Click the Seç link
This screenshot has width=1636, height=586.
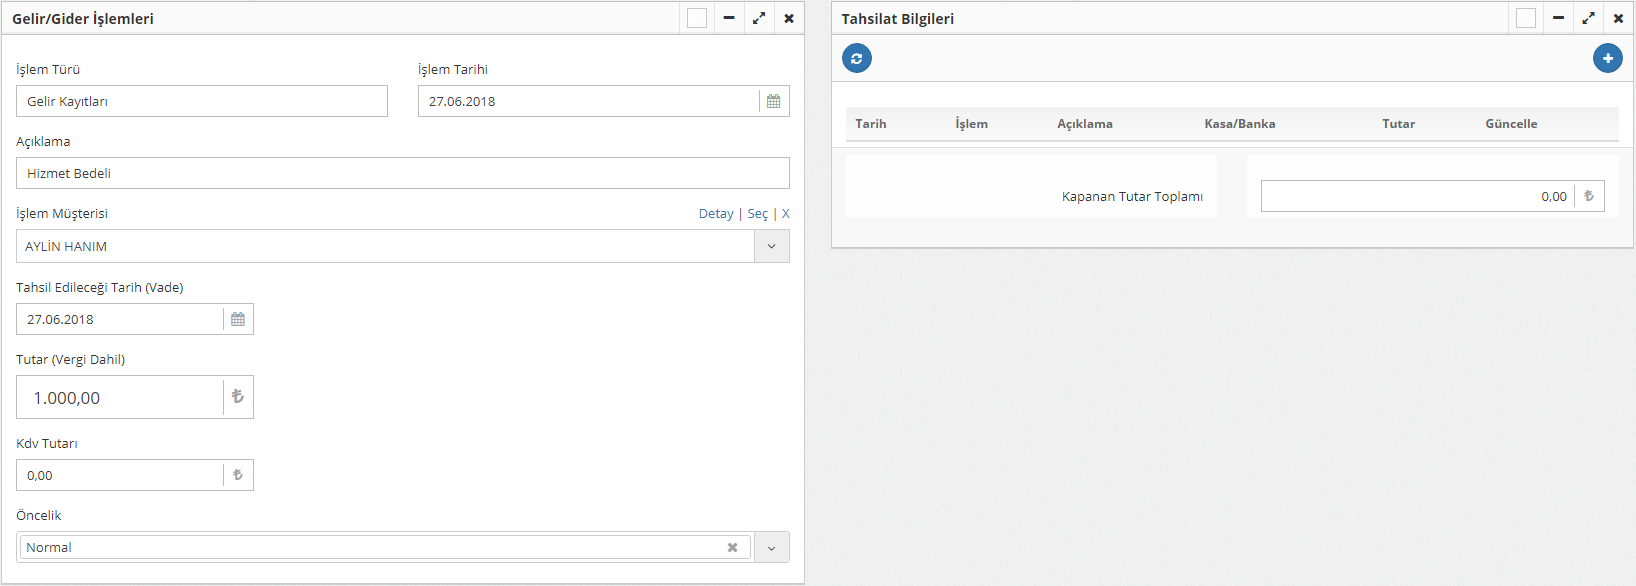pos(757,214)
